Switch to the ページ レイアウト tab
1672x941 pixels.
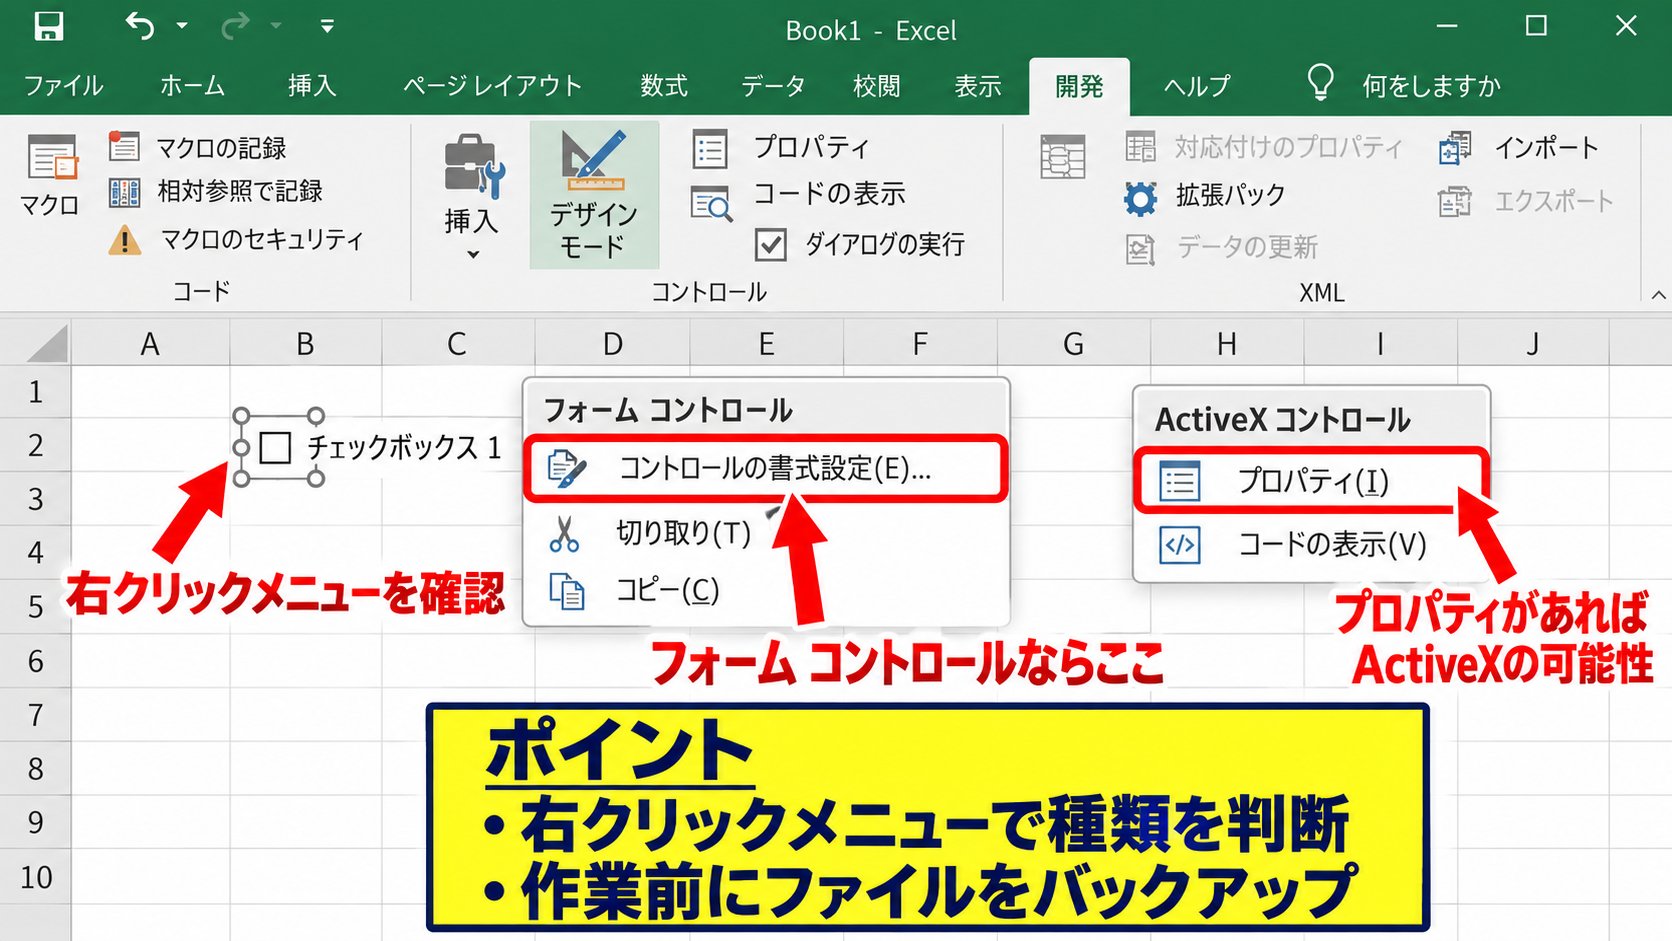(x=492, y=86)
